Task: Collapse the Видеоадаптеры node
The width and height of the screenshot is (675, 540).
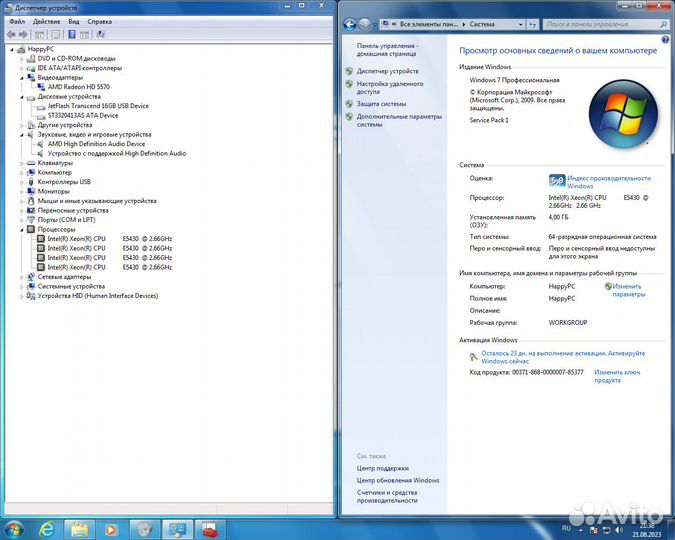Action: pos(22,78)
